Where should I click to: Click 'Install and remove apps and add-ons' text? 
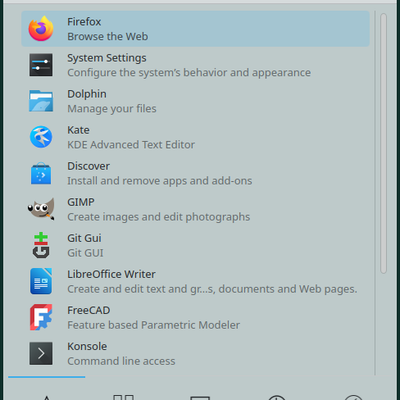click(x=160, y=181)
